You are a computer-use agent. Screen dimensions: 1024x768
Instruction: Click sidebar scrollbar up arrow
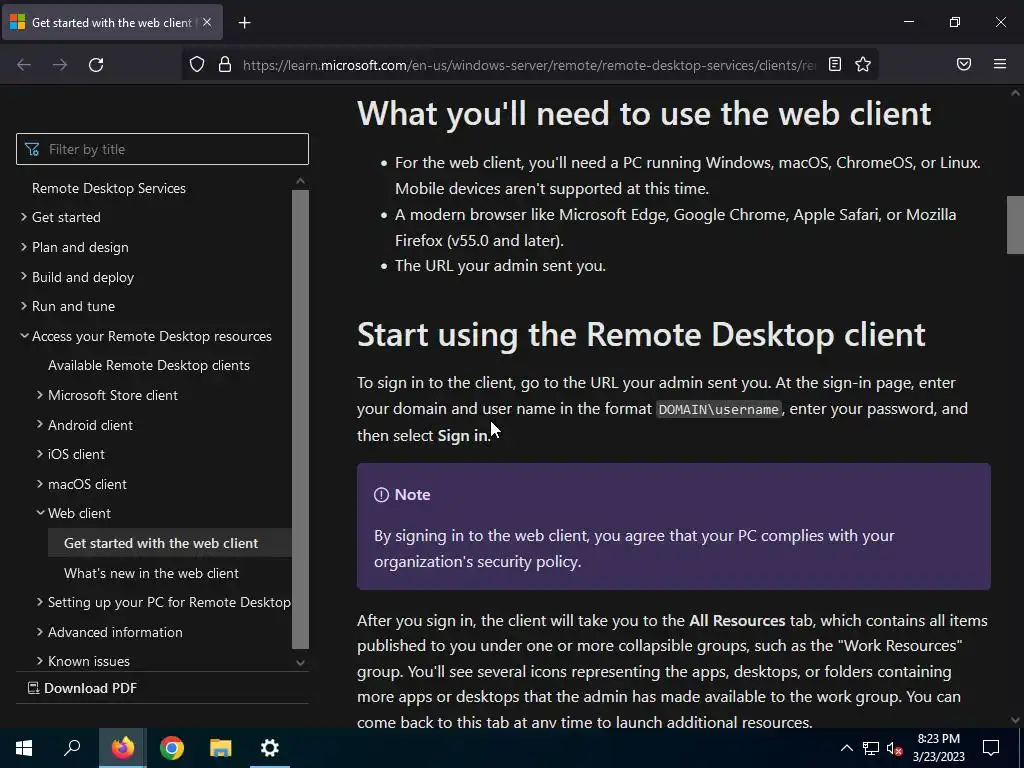[300, 181]
